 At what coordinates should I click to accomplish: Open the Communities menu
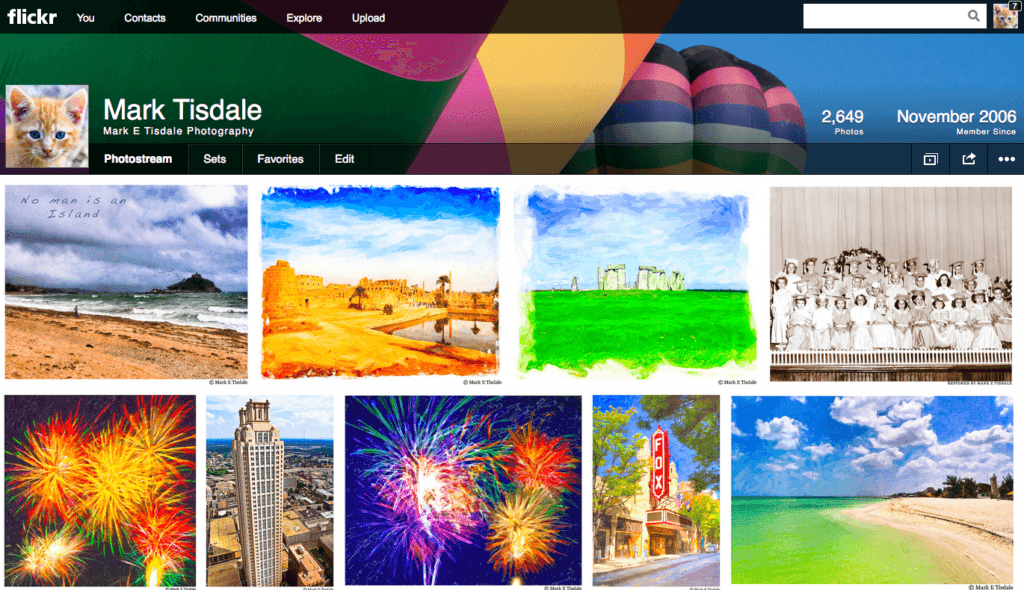[x=226, y=18]
